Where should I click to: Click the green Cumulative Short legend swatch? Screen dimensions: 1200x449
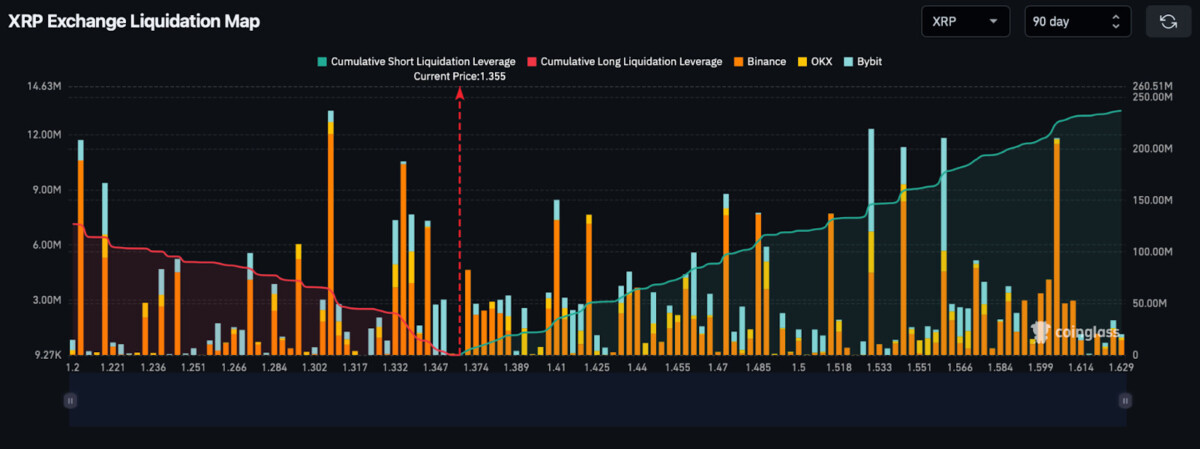point(322,62)
